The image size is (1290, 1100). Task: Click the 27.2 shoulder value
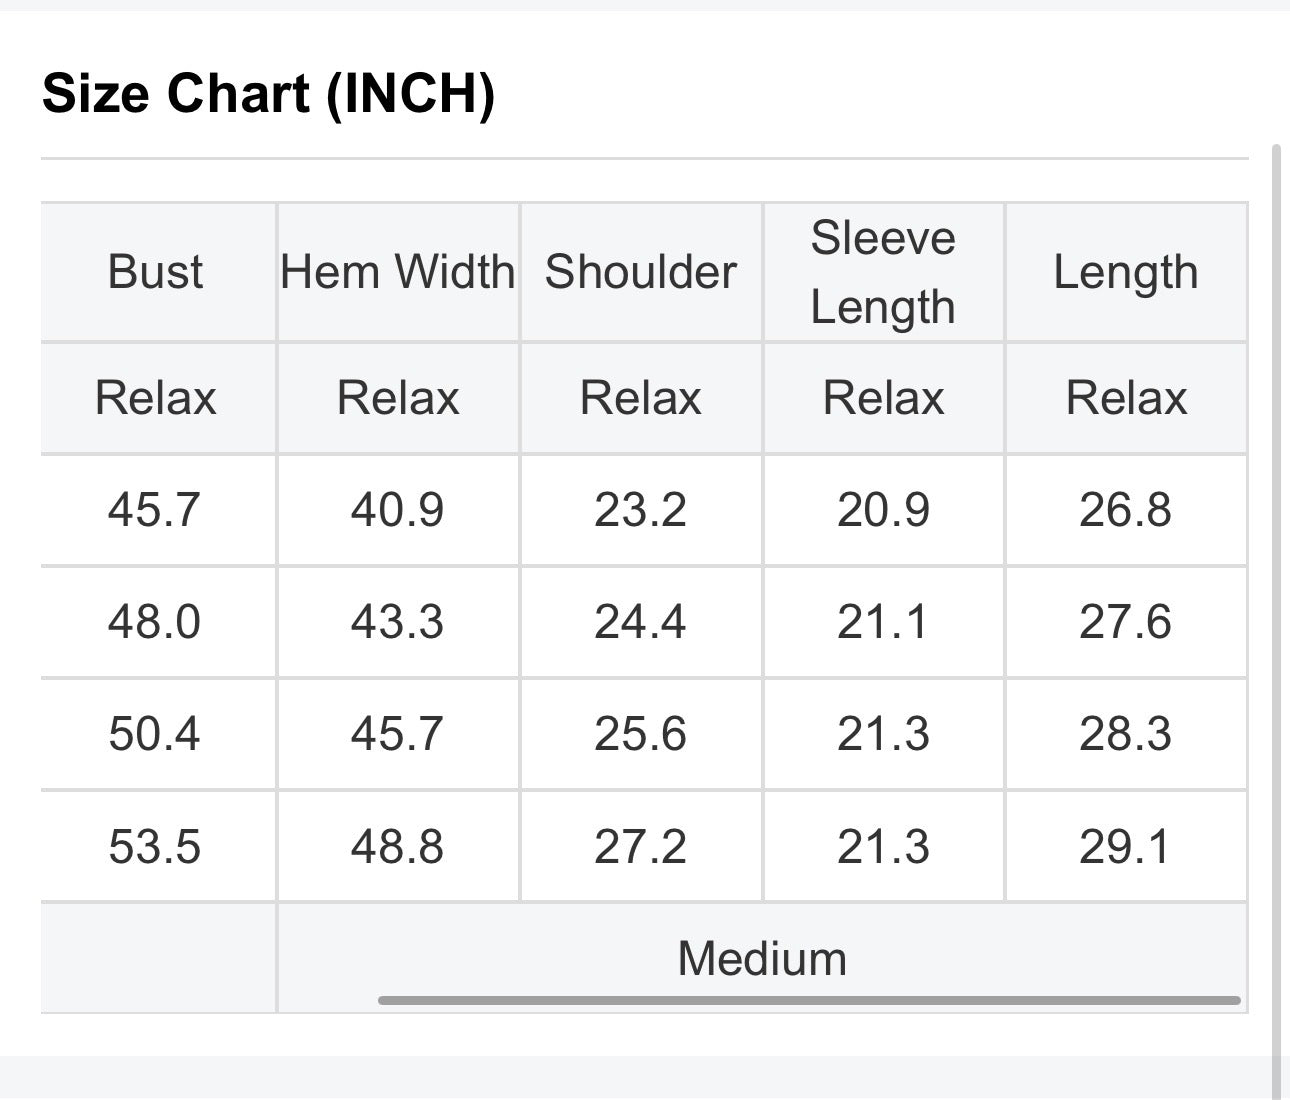point(641,847)
